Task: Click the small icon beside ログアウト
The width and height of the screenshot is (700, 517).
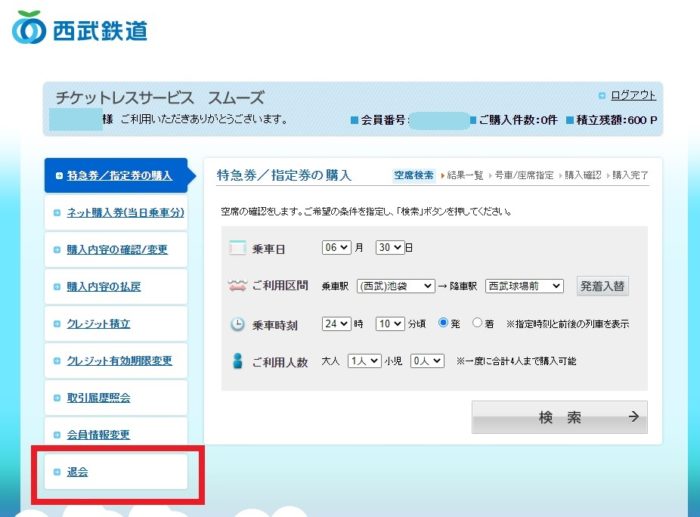Action: pos(601,96)
